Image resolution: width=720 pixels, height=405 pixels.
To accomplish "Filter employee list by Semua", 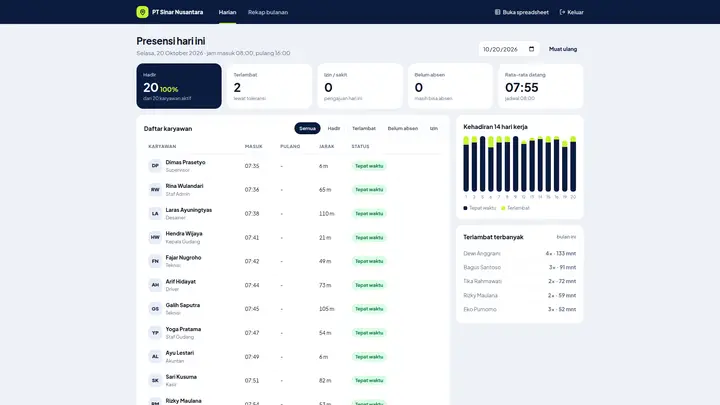I will pyautogui.click(x=307, y=129).
